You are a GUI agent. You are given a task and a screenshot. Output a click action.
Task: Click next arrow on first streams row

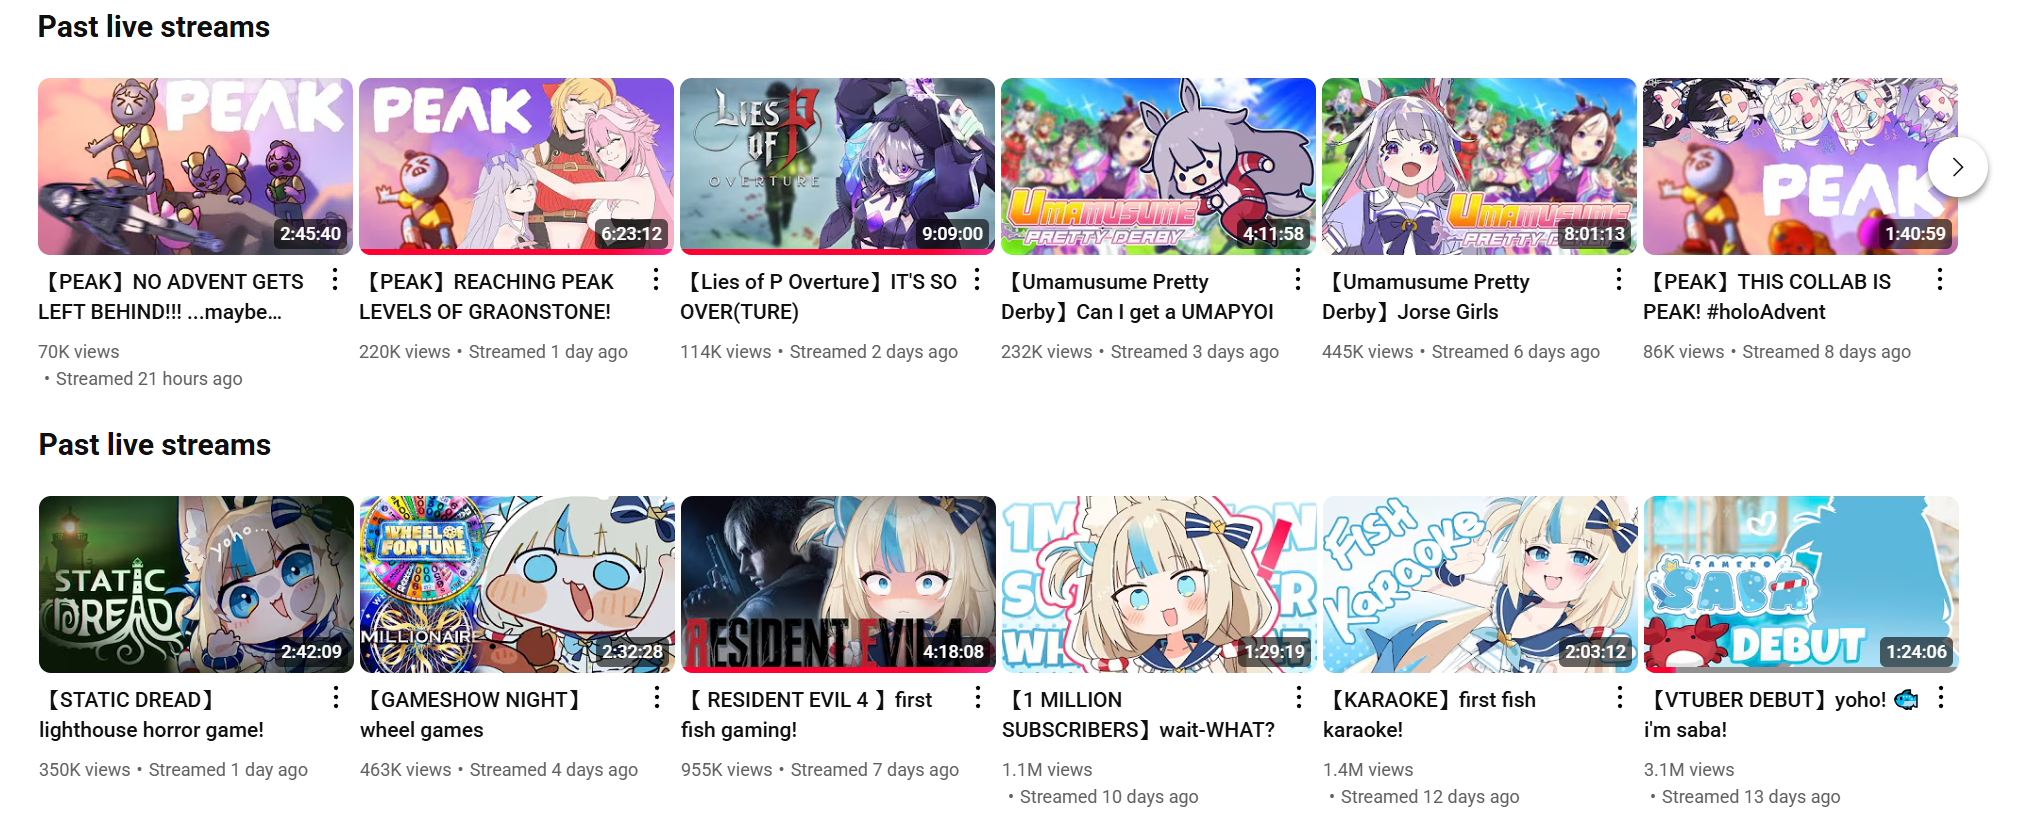pos(1958,167)
